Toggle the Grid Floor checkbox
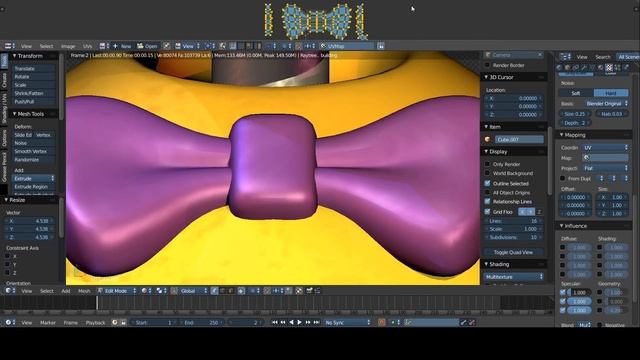The height and width of the screenshot is (360, 640). [x=487, y=212]
